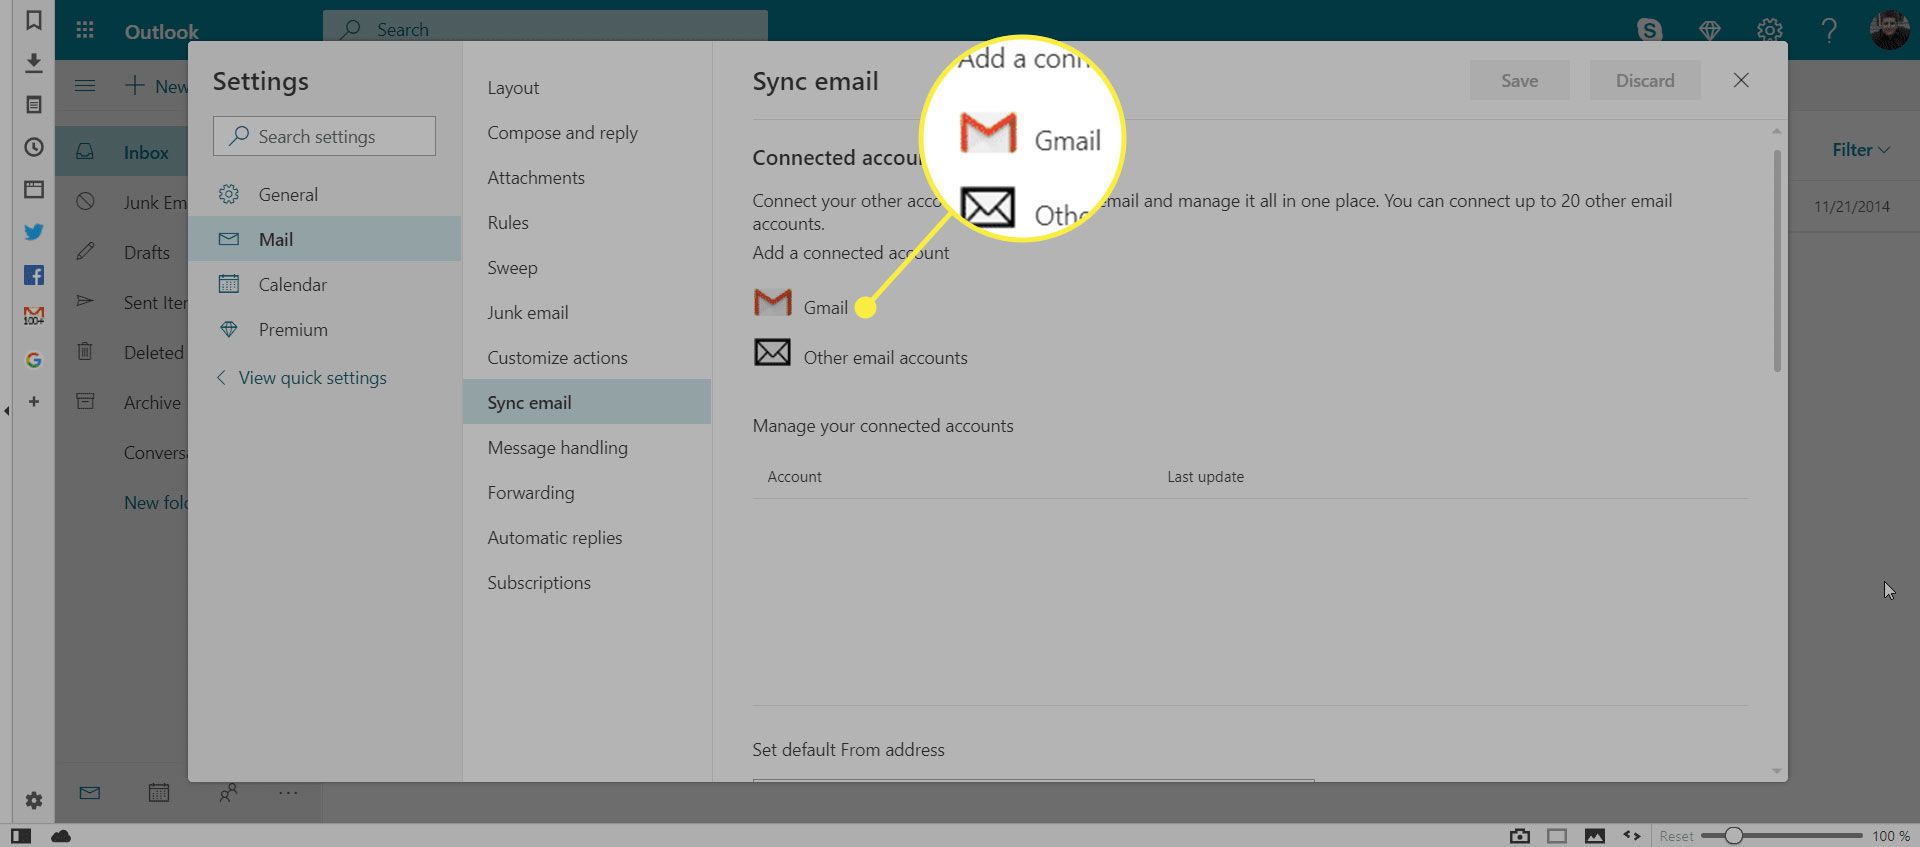The width and height of the screenshot is (1920, 847).
Task: Open the downloads icon in browser sidebar
Action: point(33,62)
